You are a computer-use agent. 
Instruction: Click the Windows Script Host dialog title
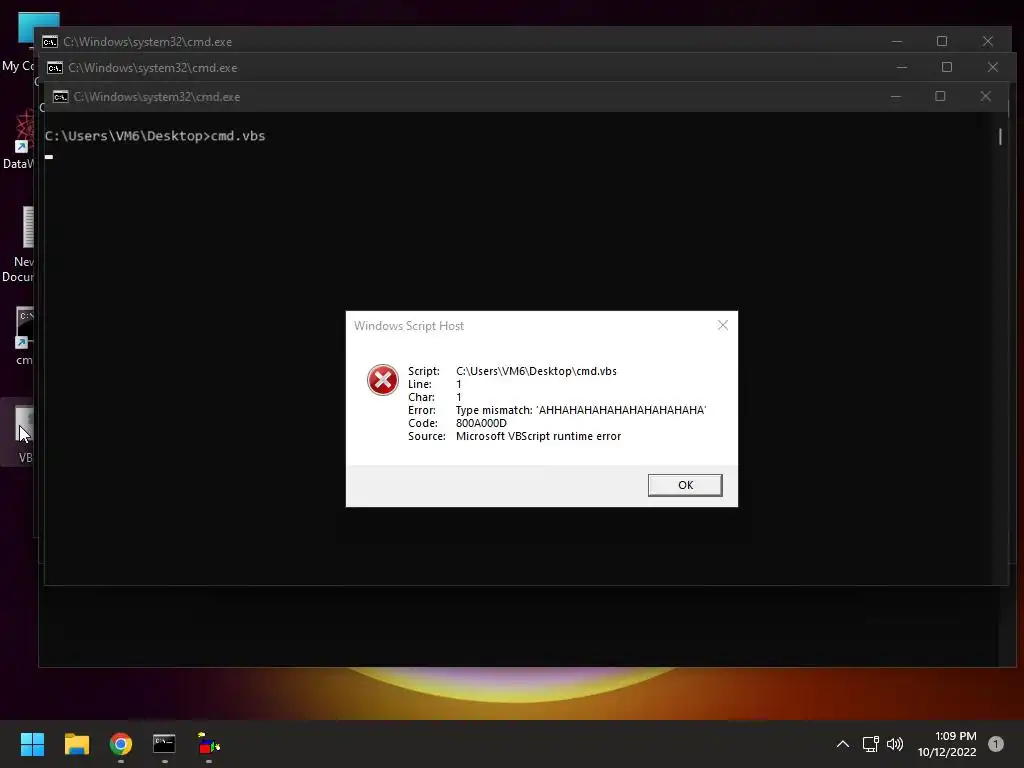click(x=409, y=326)
